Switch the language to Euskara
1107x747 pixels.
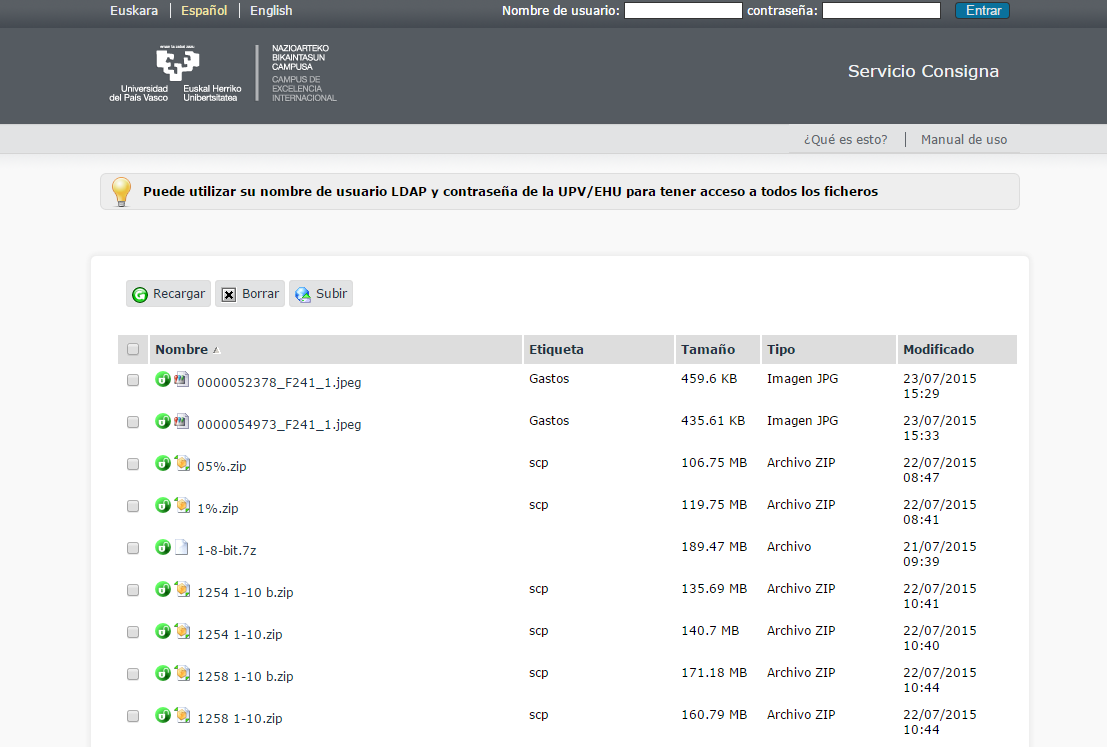click(x=134, y=11)
